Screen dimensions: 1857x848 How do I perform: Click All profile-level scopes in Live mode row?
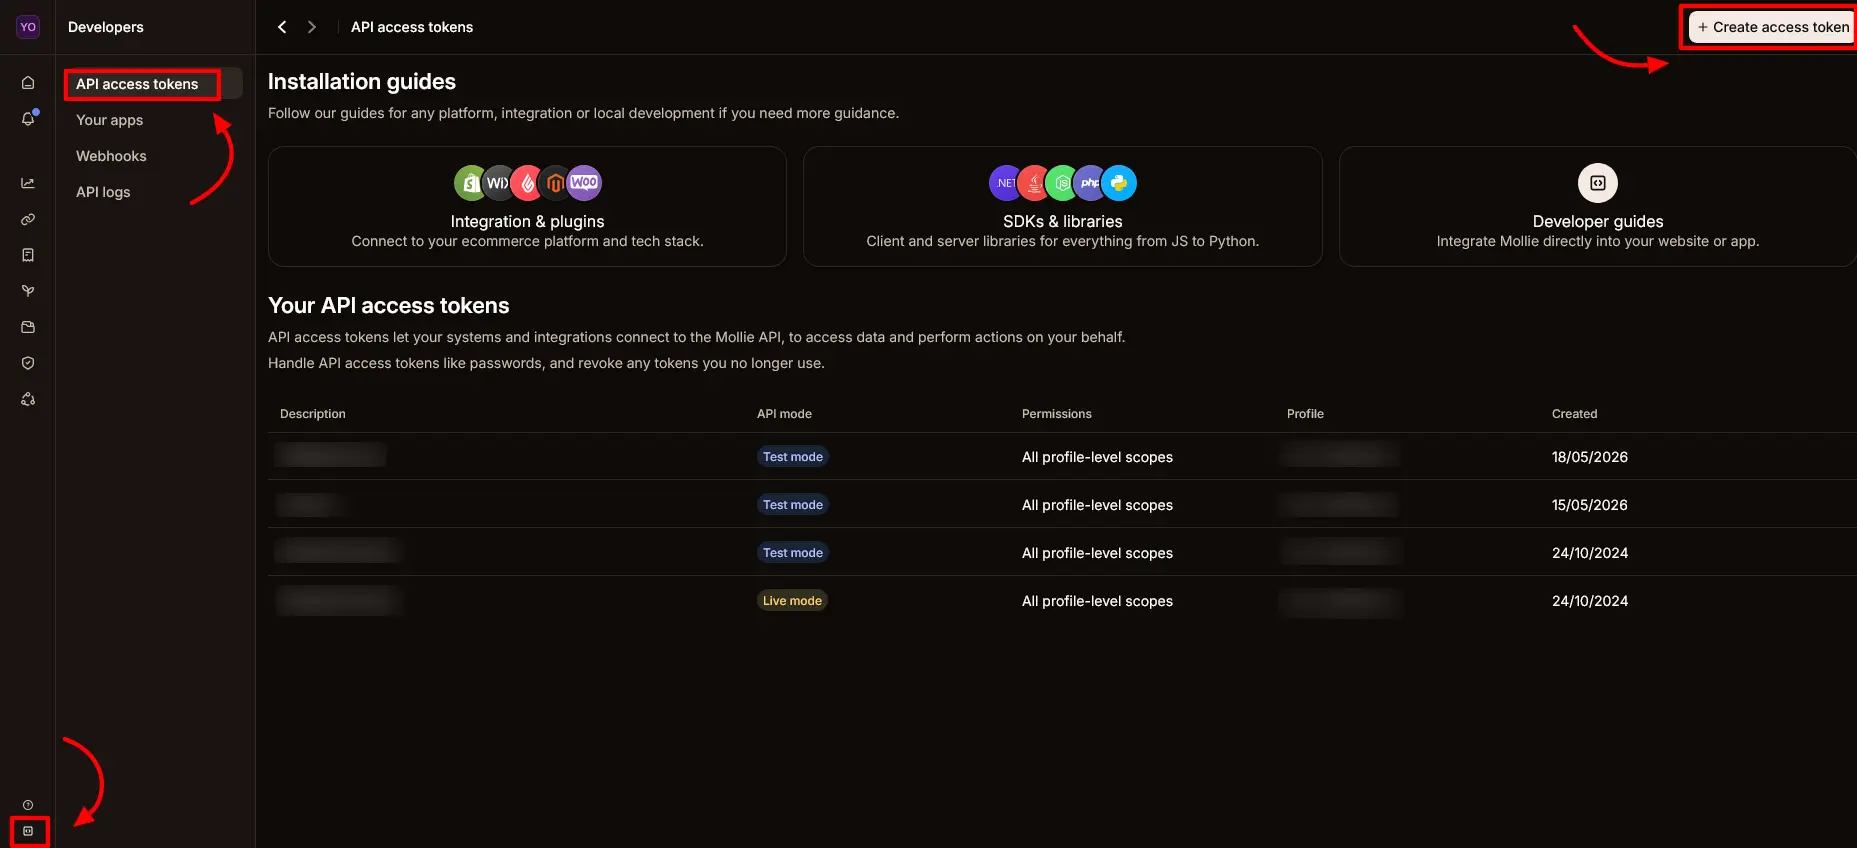(x=1097, y=601)
